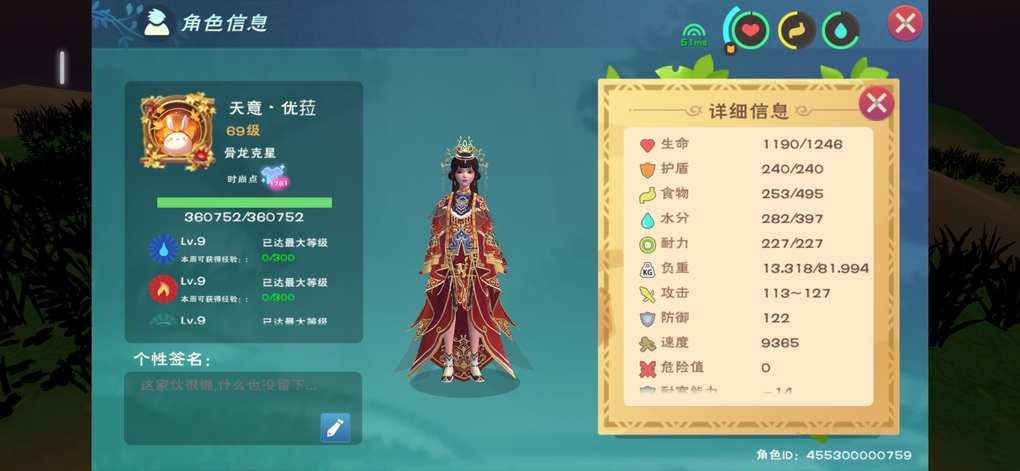
Task: Tap the 危险值 danger value icon
Action: point(647,369)
